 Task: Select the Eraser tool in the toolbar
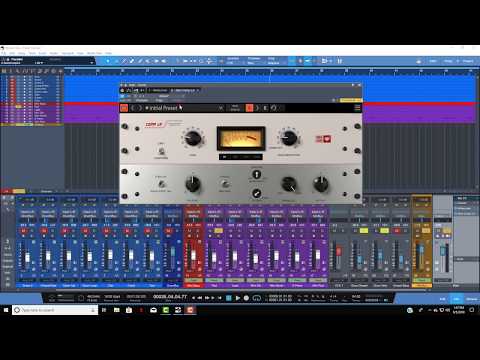(x=132, y=61)
